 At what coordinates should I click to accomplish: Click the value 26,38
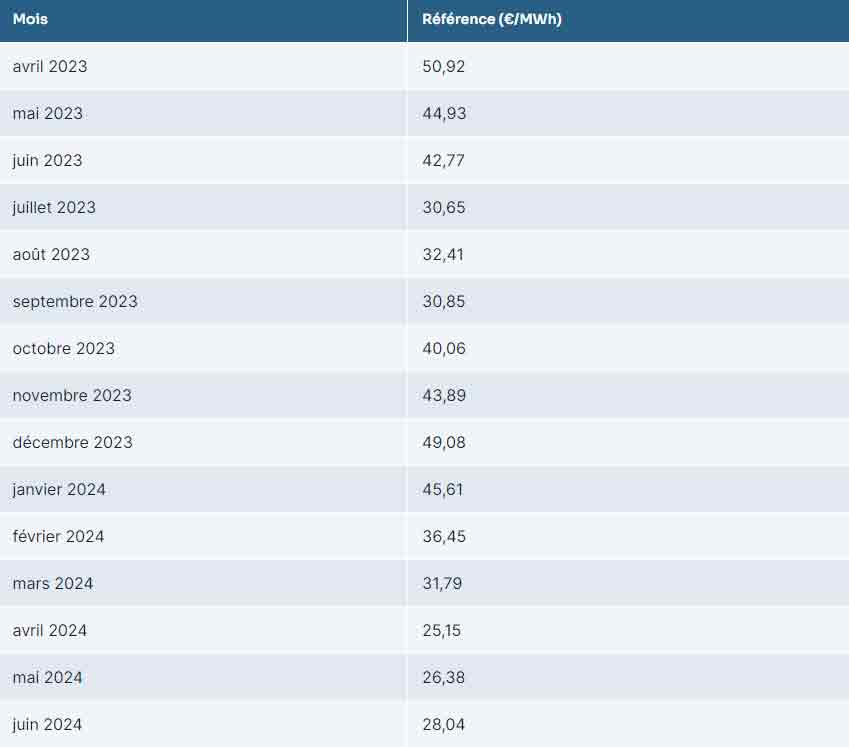[x=443, y=678]
